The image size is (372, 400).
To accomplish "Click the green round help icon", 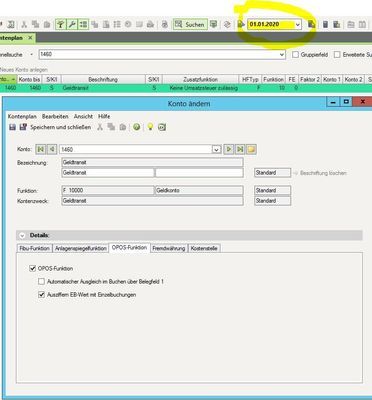I will tap(136, 127).
